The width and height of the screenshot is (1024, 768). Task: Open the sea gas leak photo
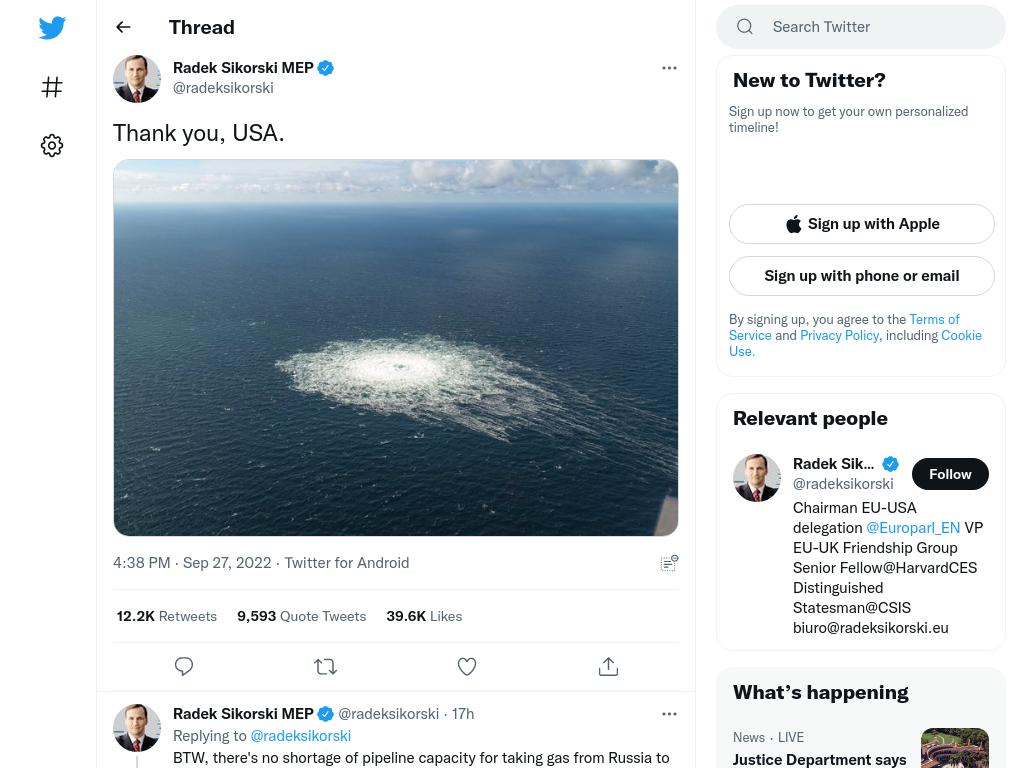[x=395, y=347]
